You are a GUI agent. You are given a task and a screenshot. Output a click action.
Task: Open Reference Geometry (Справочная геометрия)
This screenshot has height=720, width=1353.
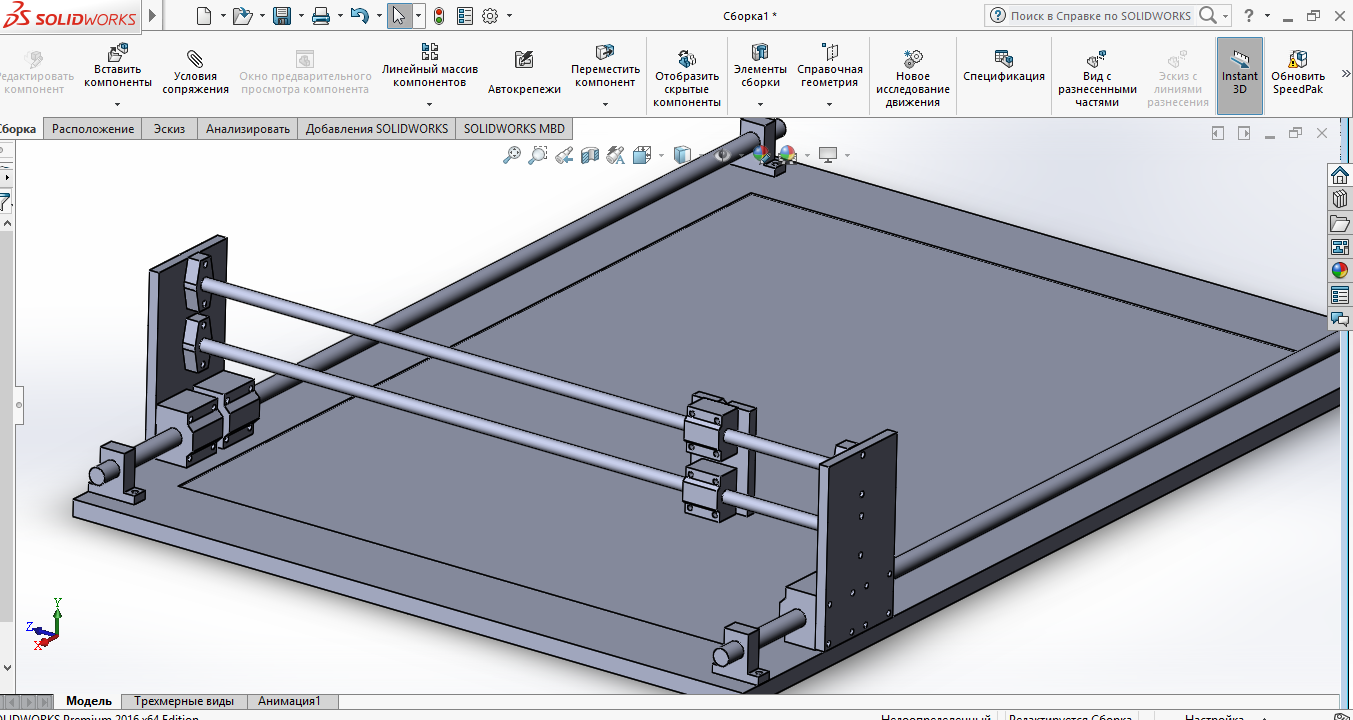(830, 66)
